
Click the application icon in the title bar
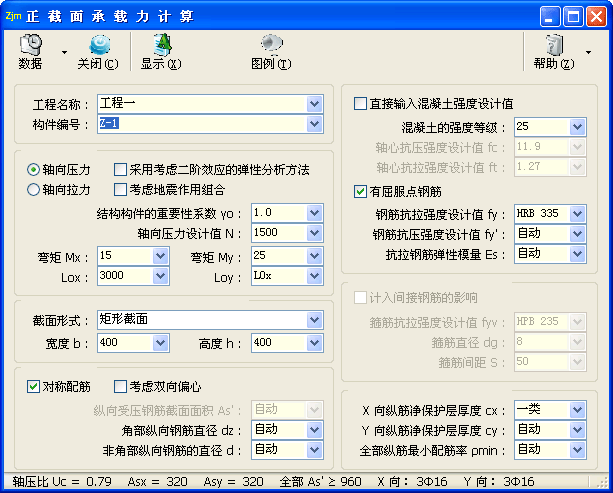tap(13, 16)
